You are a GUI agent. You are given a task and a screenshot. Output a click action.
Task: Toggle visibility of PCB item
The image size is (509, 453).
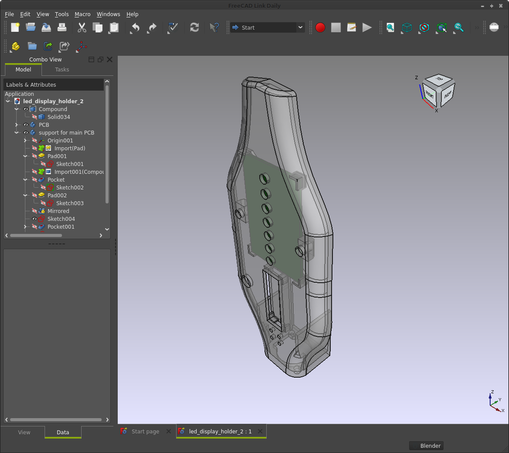click(25, 125)
